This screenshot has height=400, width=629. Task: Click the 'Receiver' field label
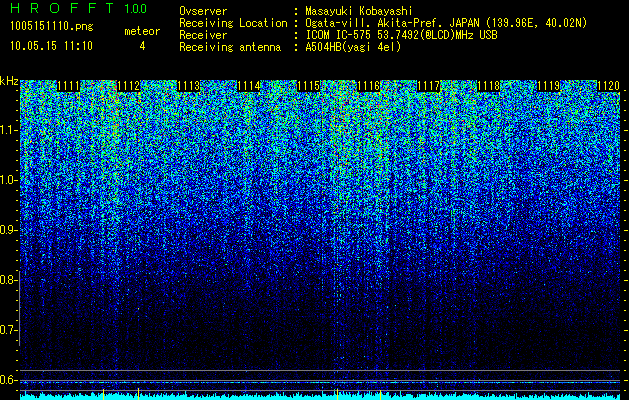[203, 35]
